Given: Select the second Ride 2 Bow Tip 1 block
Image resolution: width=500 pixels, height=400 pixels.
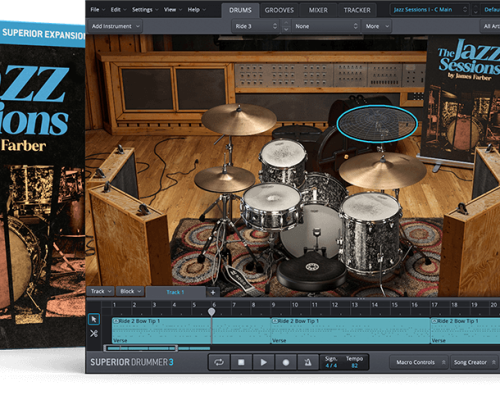Looking at the screenshot, I should click(350, 330).
